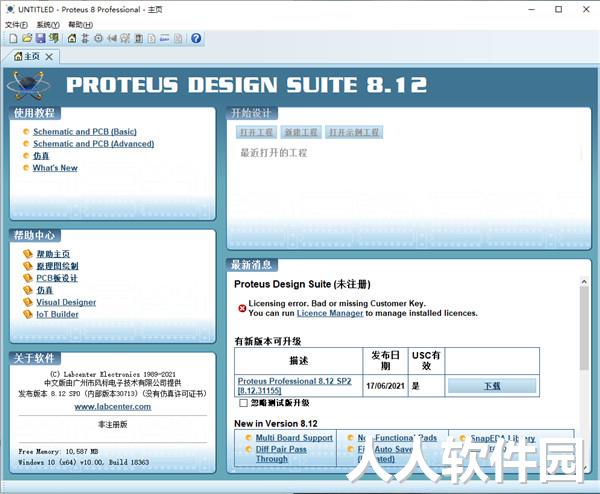Open PCB Layout toolbar icon
Screen dimensions: 600x494
pyautogui.click(x=98, y=38)
